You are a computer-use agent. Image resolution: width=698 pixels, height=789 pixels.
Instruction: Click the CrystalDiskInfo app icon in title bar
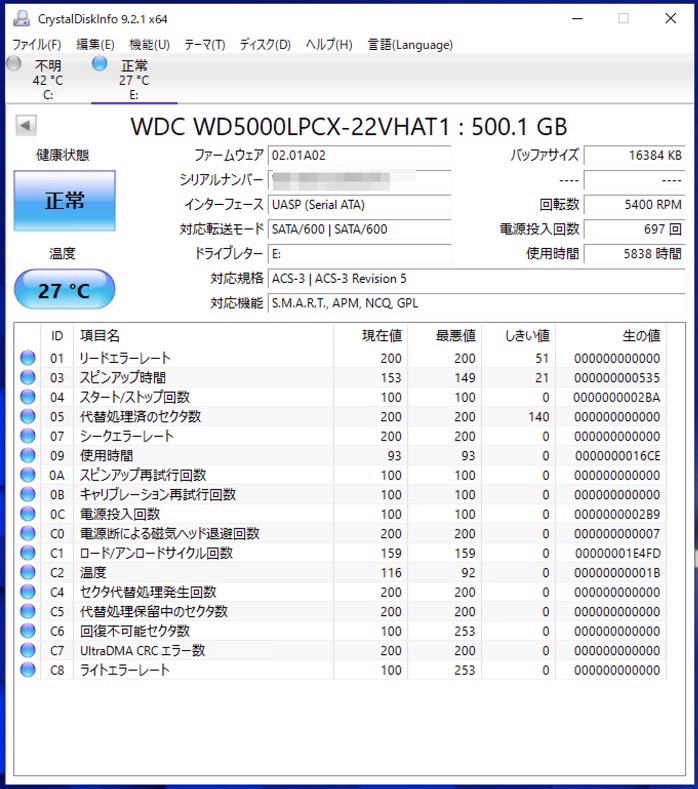[21, 19]
